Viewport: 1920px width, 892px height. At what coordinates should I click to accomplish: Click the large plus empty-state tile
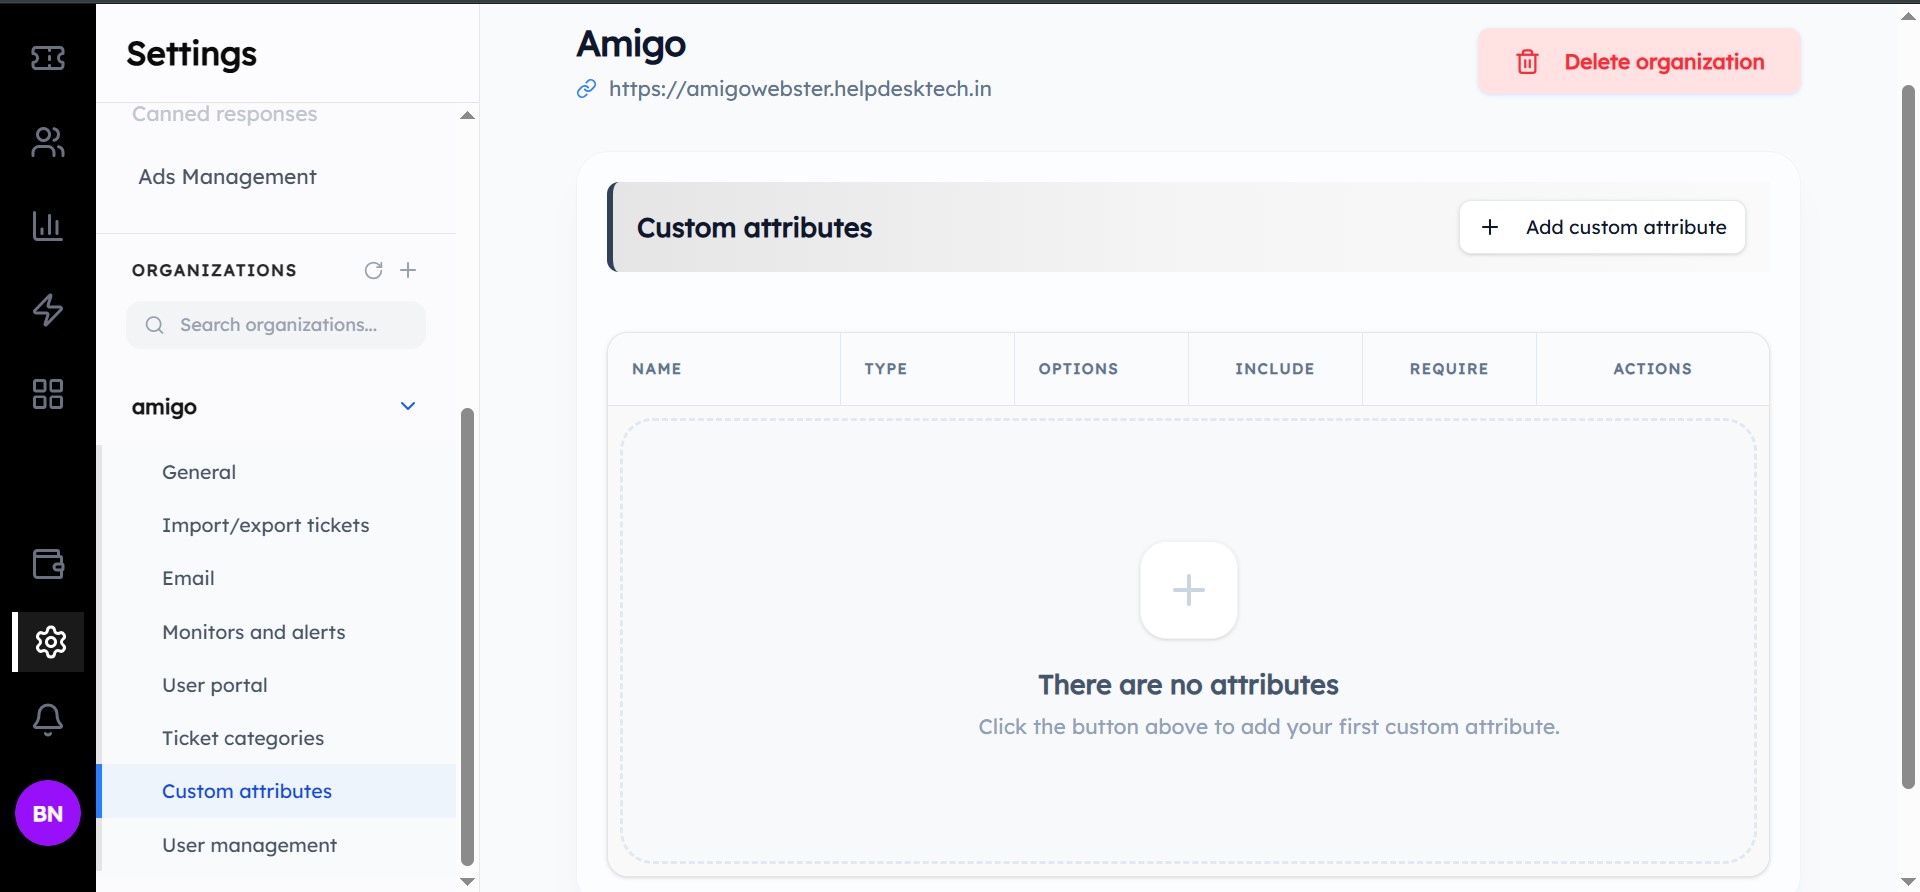(x=1188, y=590)
